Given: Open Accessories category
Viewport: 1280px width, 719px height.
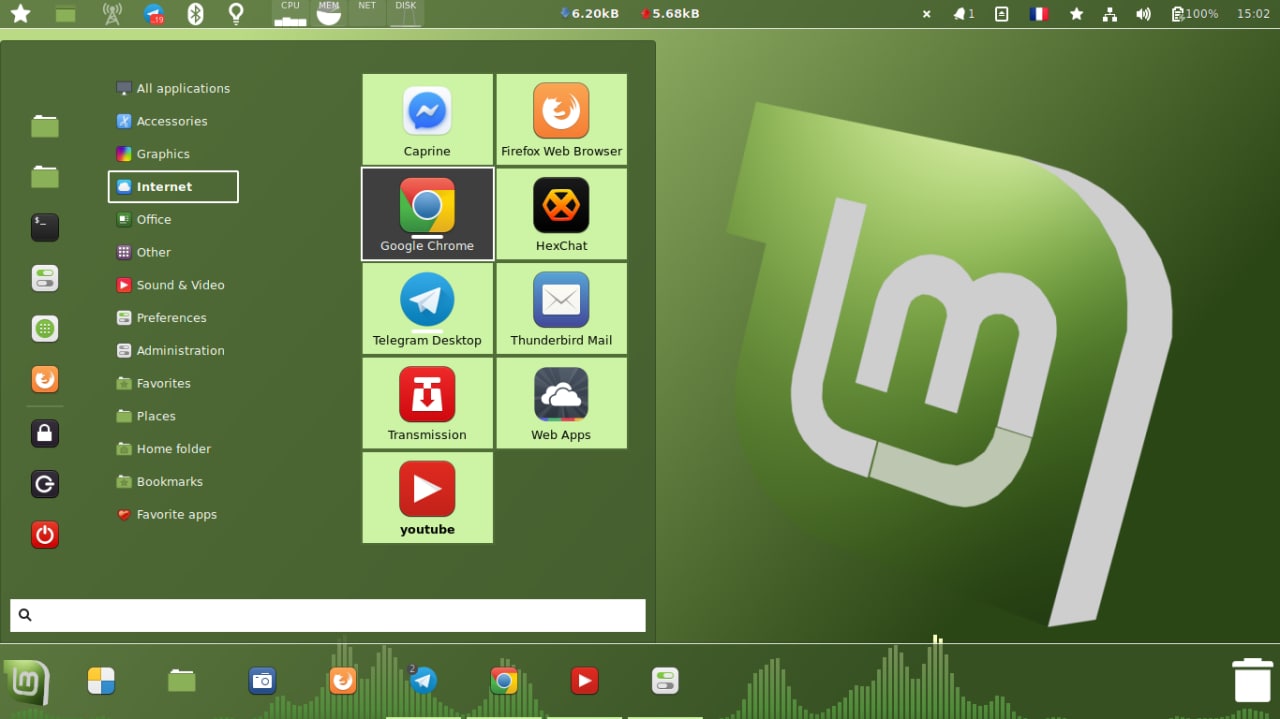Looking at the screenshot, I should click(173, 121).
